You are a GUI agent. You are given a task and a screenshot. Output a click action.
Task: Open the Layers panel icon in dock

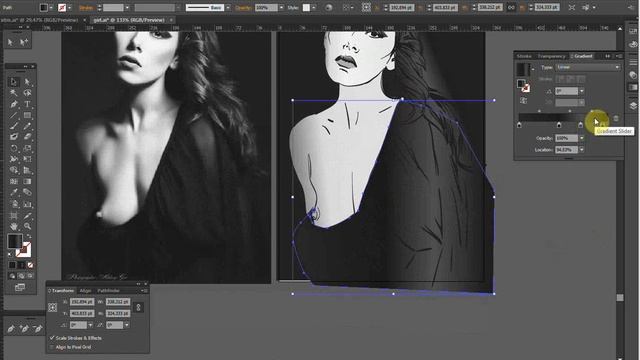pos(633,106)
